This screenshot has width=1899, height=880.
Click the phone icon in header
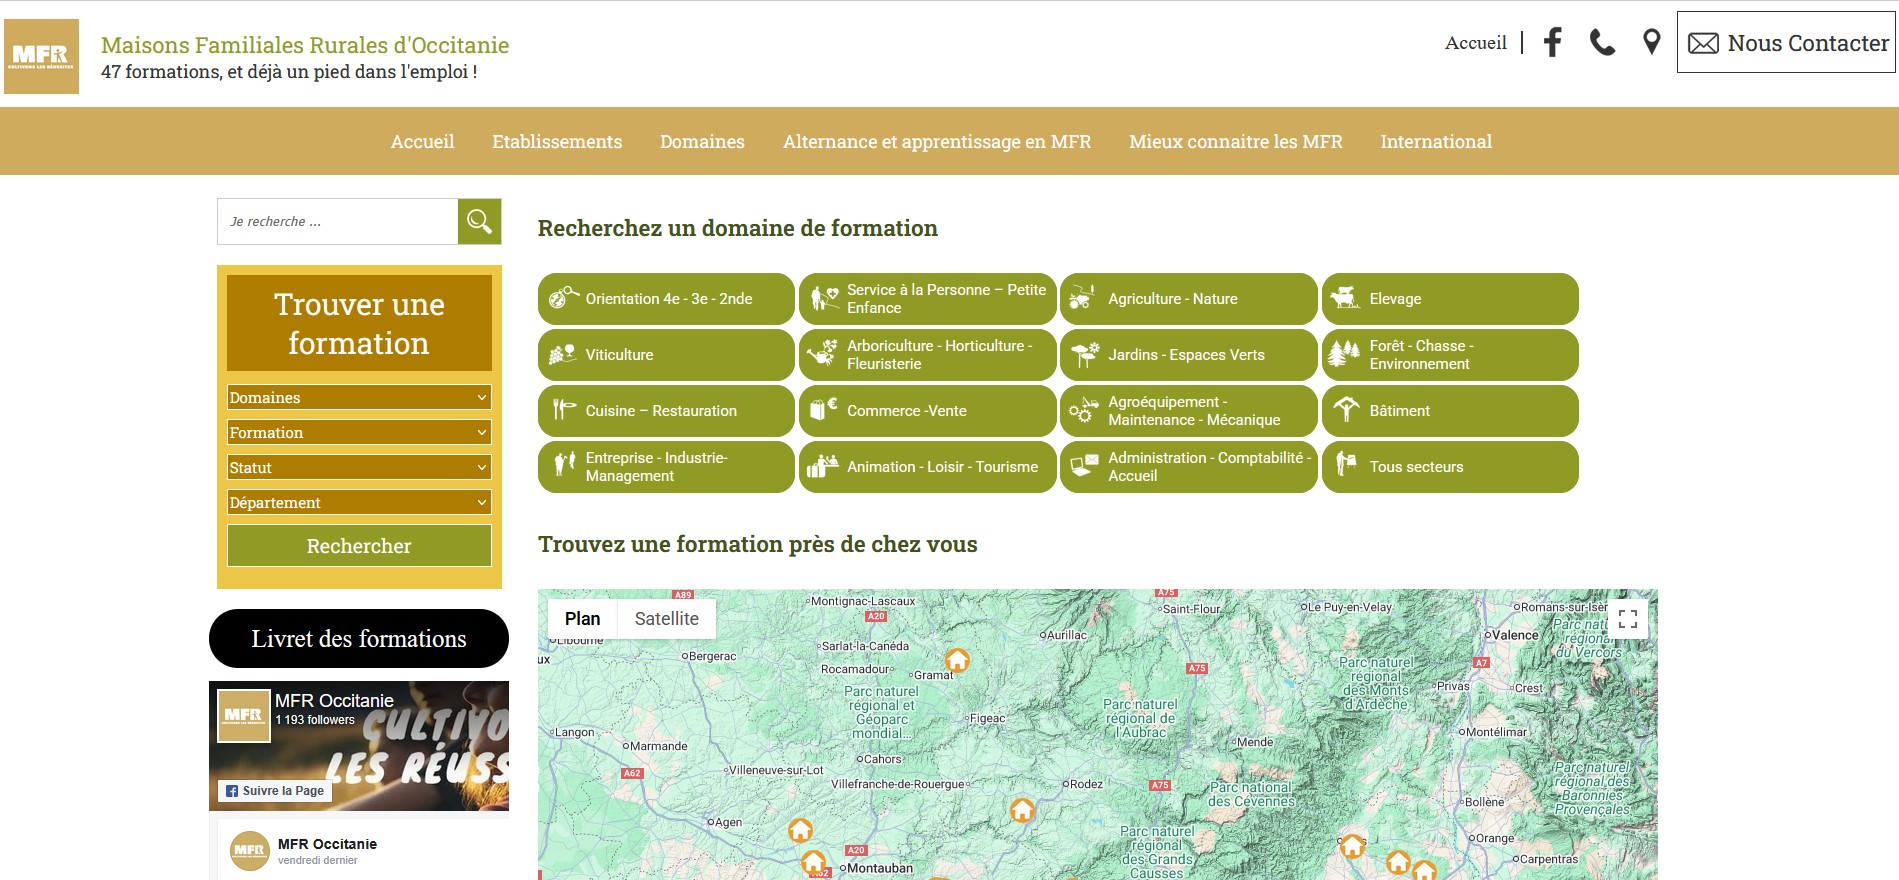click(x=1602, y=42)
